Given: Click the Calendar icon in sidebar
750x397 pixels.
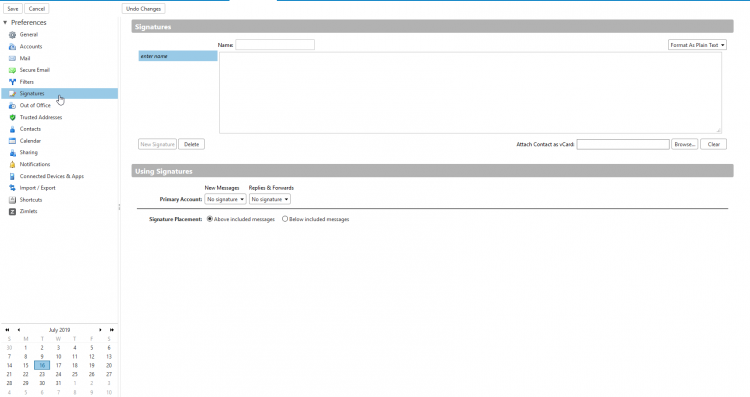Looking at the screenshot, I should point(12,141).
